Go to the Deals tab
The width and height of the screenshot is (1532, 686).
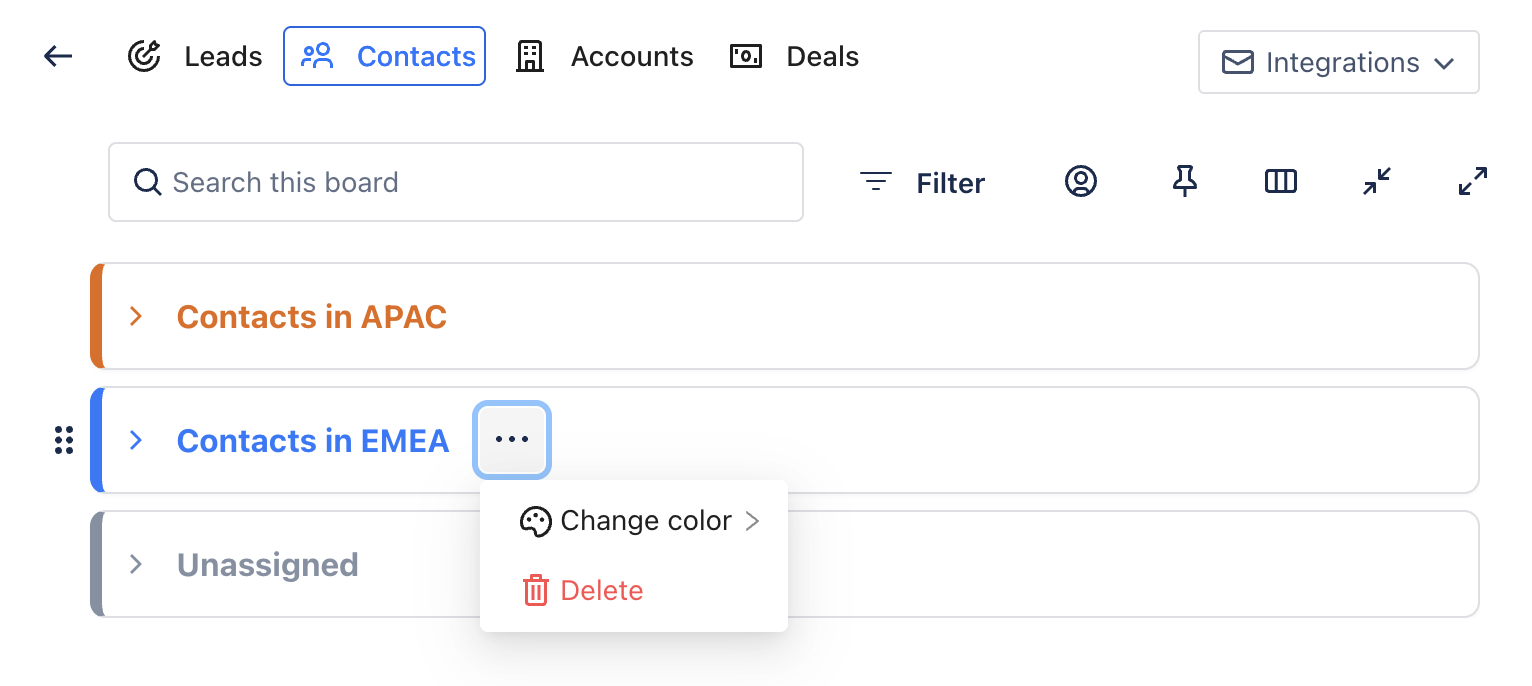(x=794, y=57)
